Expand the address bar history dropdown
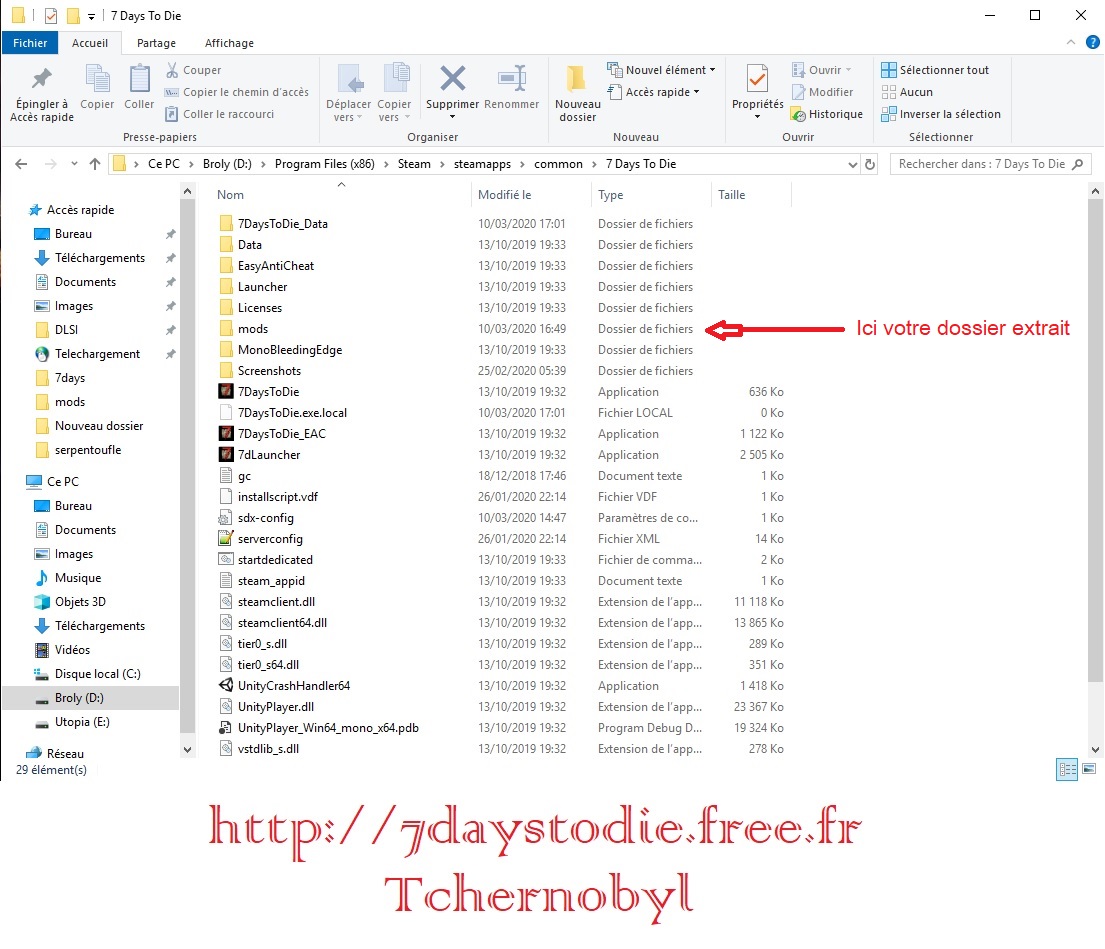This screenshot has height=949, width=1105. [x=853, y=164]
